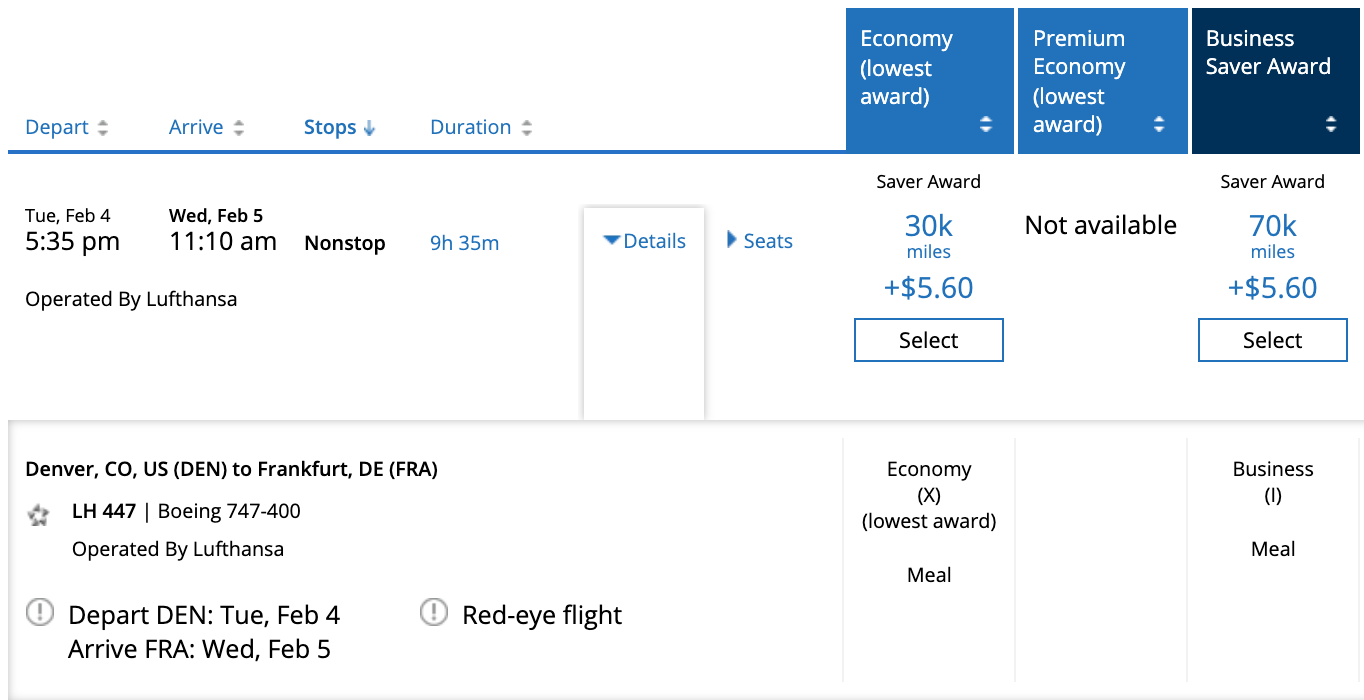Select the 30k miles Economy award
The height and width of the screenshot is (700, 1364).
pyautogui.click(x=929, y=340)
